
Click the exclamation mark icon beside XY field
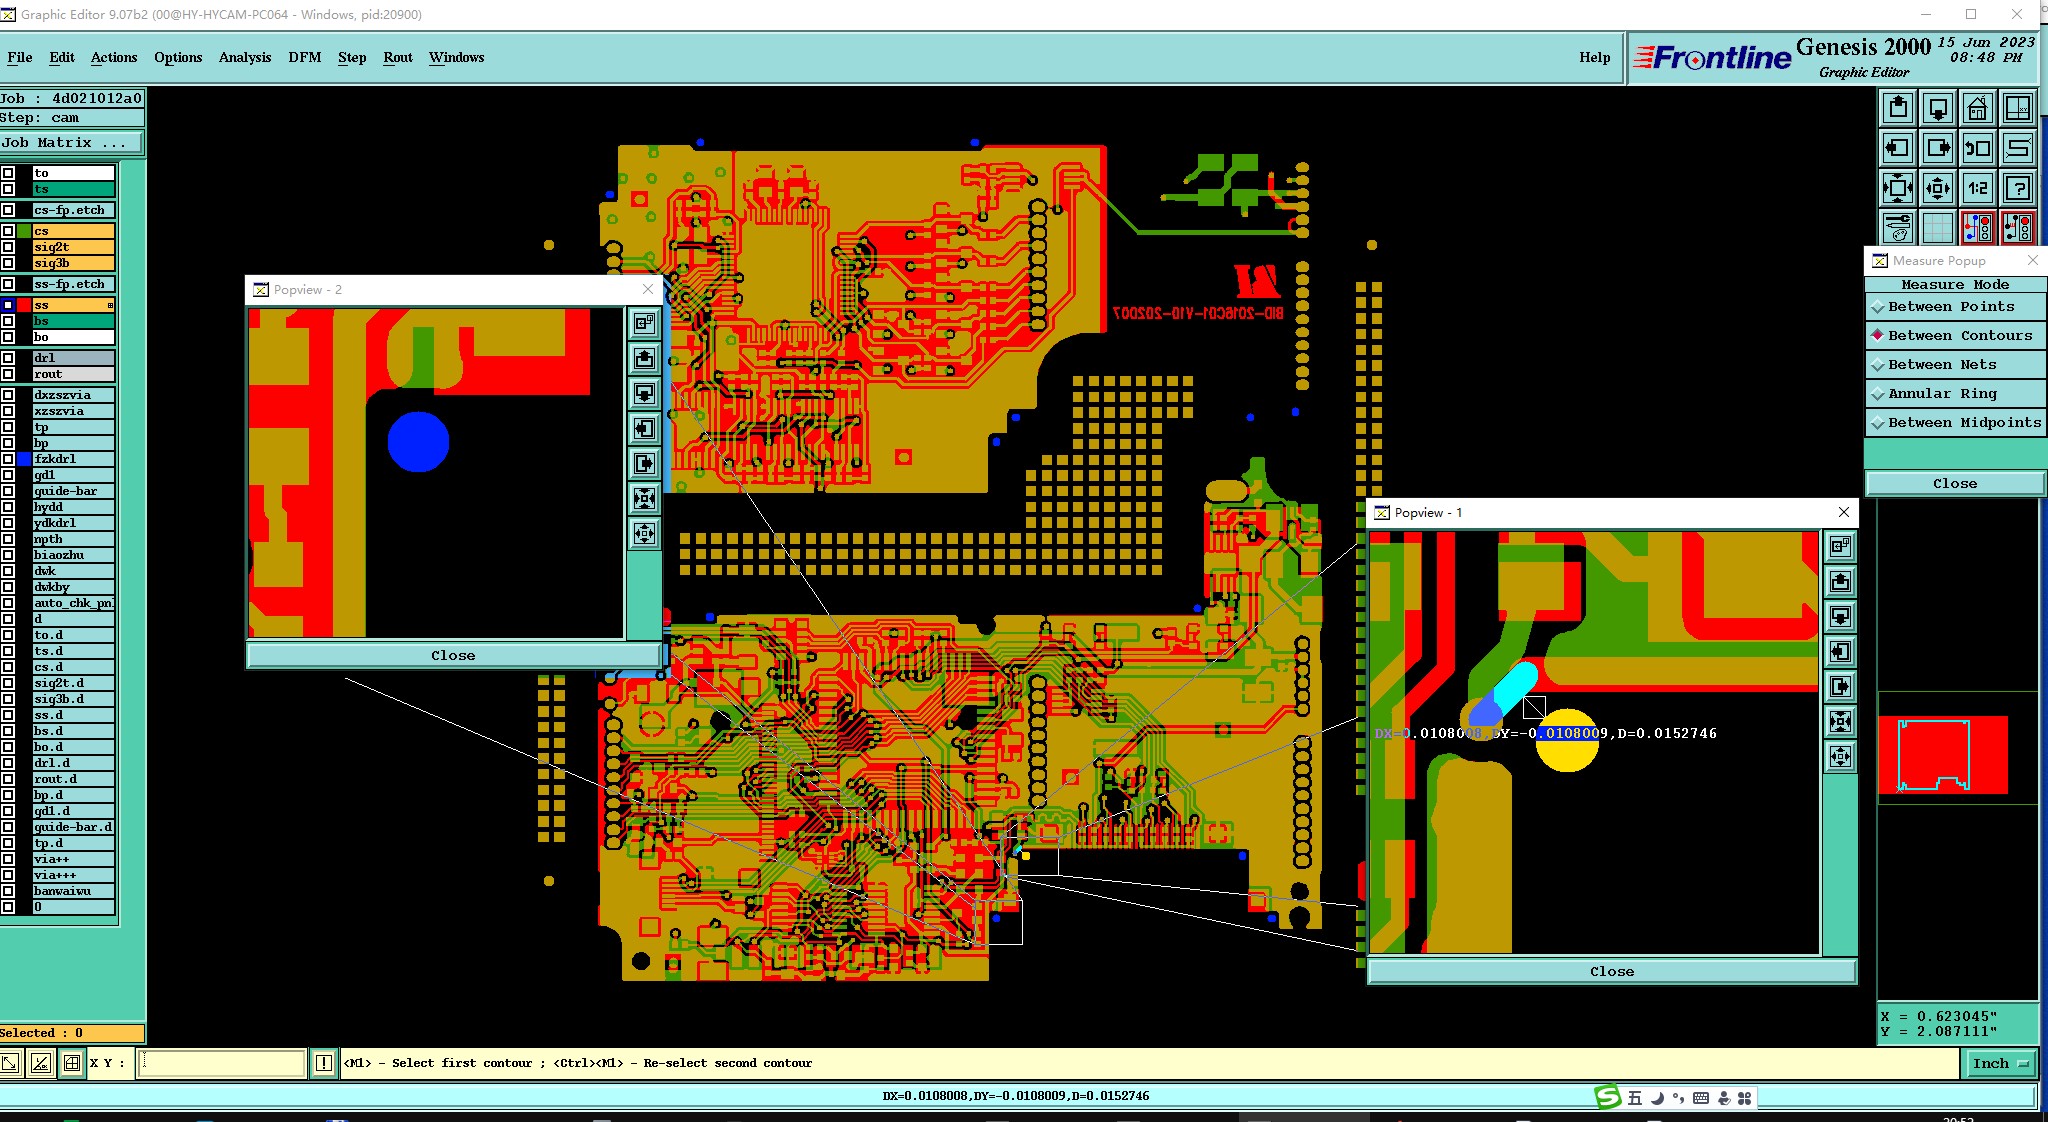(x=324, y=1063)
